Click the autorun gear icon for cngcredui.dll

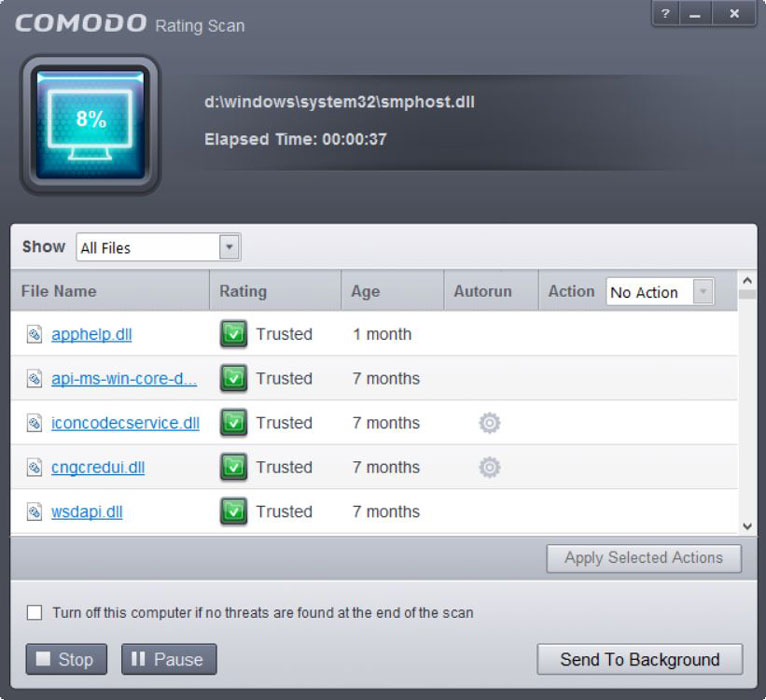[489, 467]
